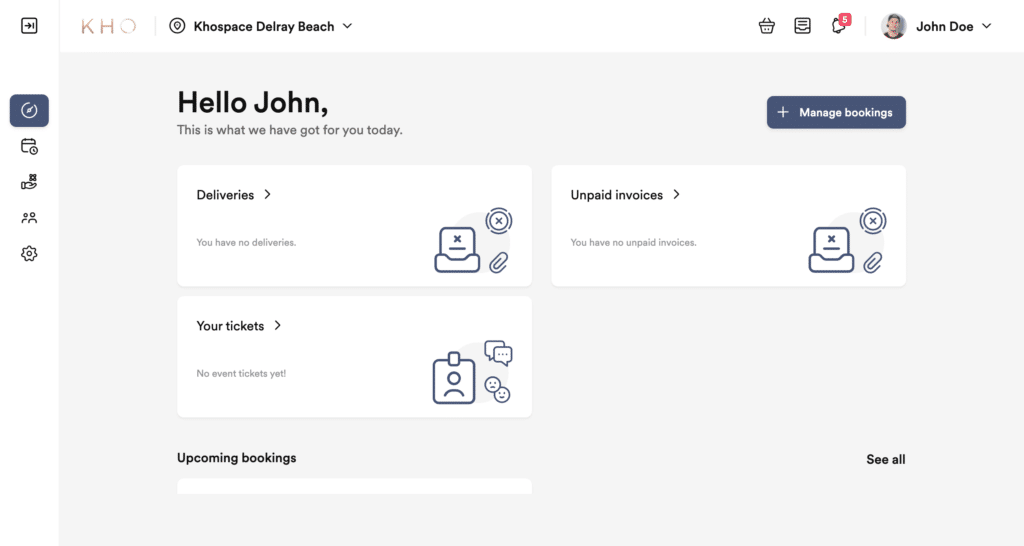The image size is (1024, 546).
Task: Click the John Doe name label
Action: (x=944, y=26)
